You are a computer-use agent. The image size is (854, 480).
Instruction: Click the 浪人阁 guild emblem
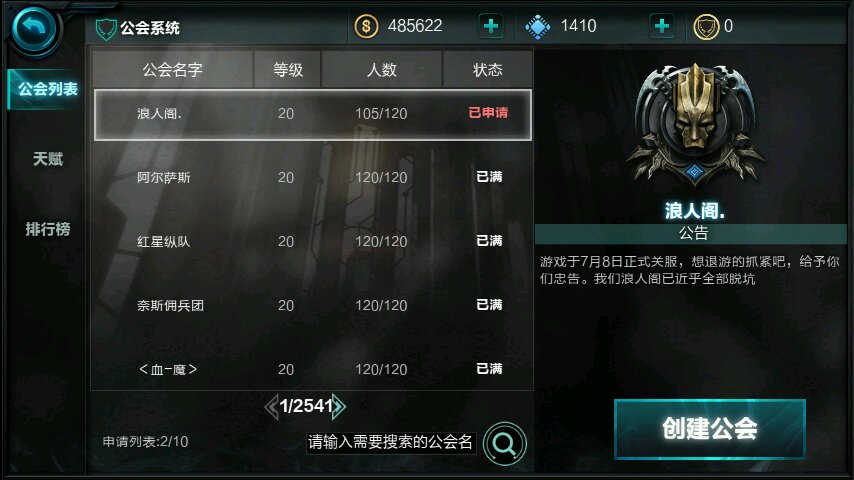tap(694, 125)
